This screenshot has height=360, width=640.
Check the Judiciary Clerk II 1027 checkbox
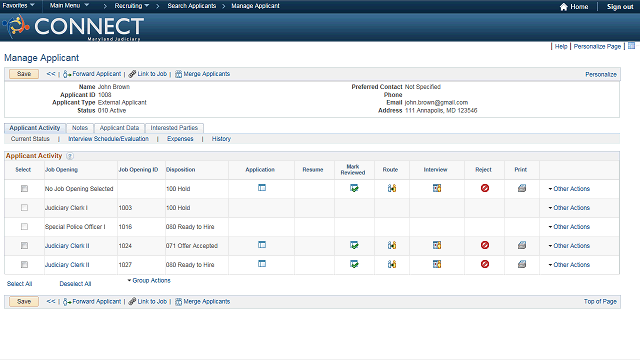24,264
